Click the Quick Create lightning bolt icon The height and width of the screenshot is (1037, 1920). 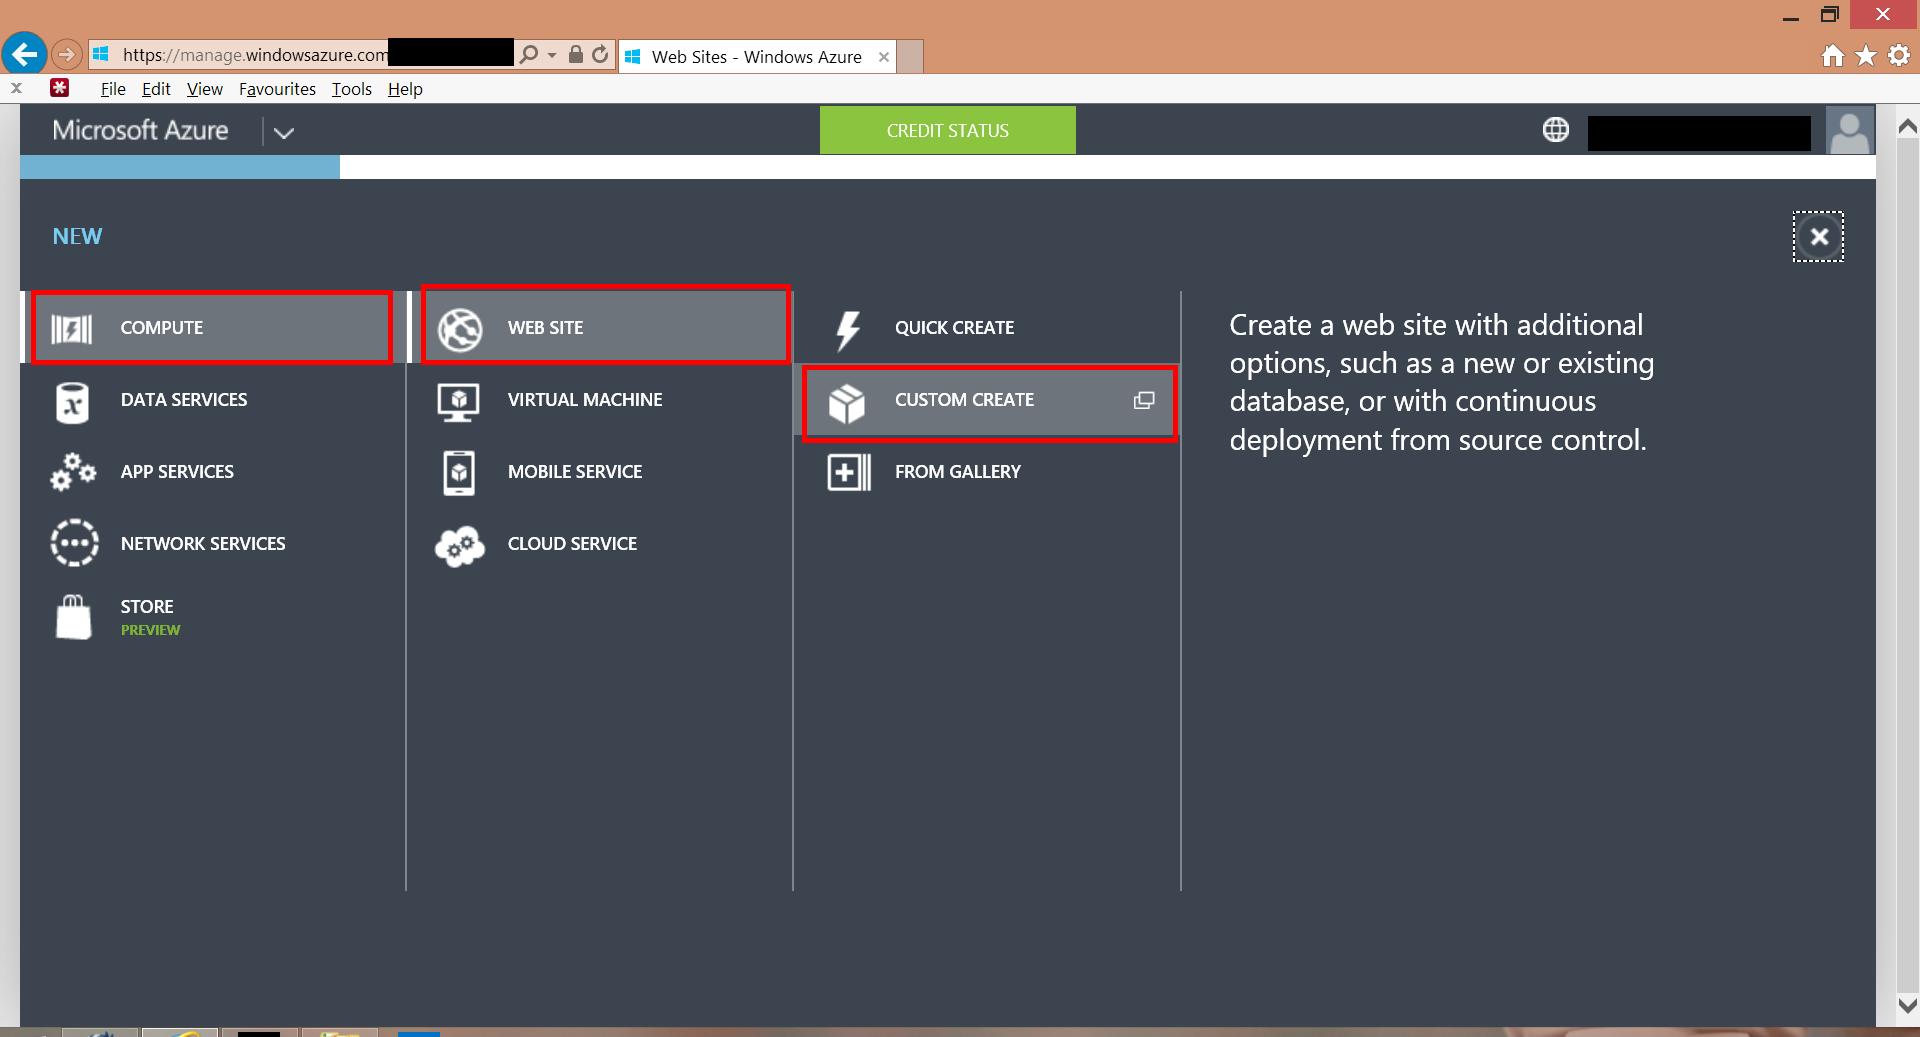848,331
